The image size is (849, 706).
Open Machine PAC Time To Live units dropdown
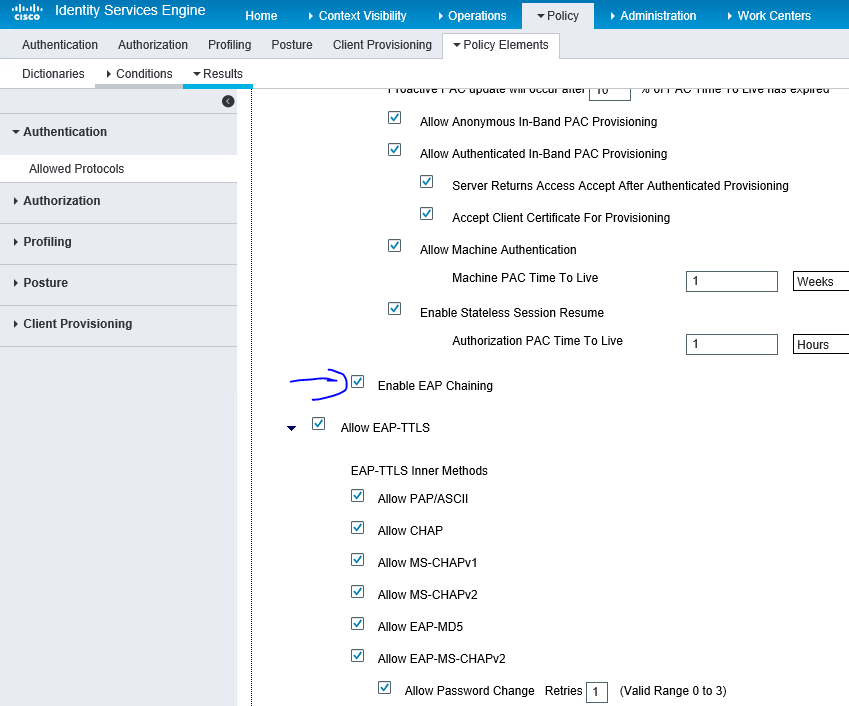[821, 282]
